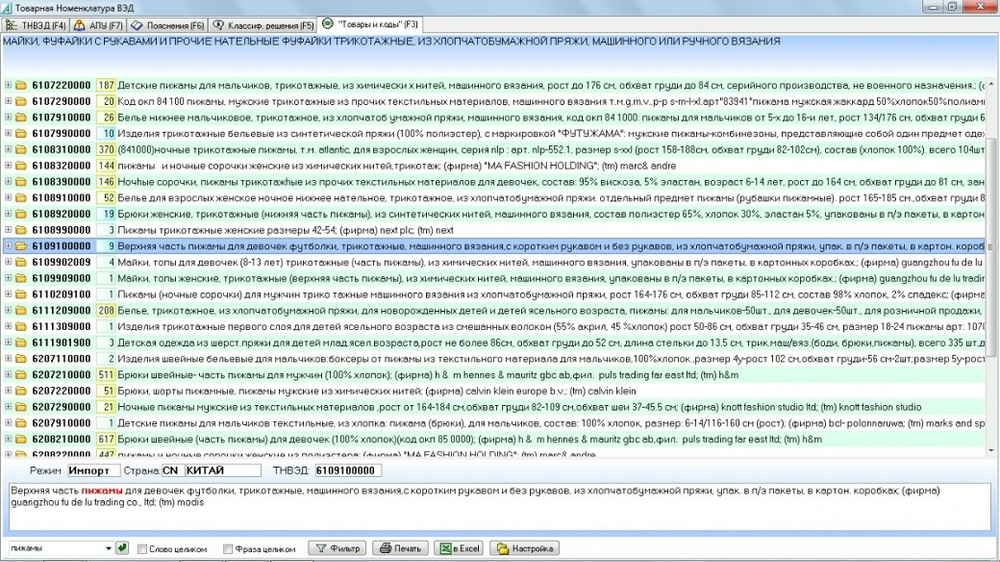Switch to the ТНВЭД (F4) tab
1000x562 pixels.
[x=36, y=26]
